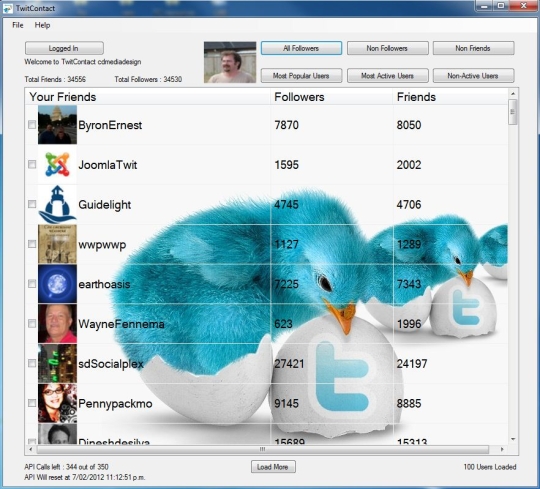
Task: Check the WayneFennema checkbox
Action: click(32, 323)
